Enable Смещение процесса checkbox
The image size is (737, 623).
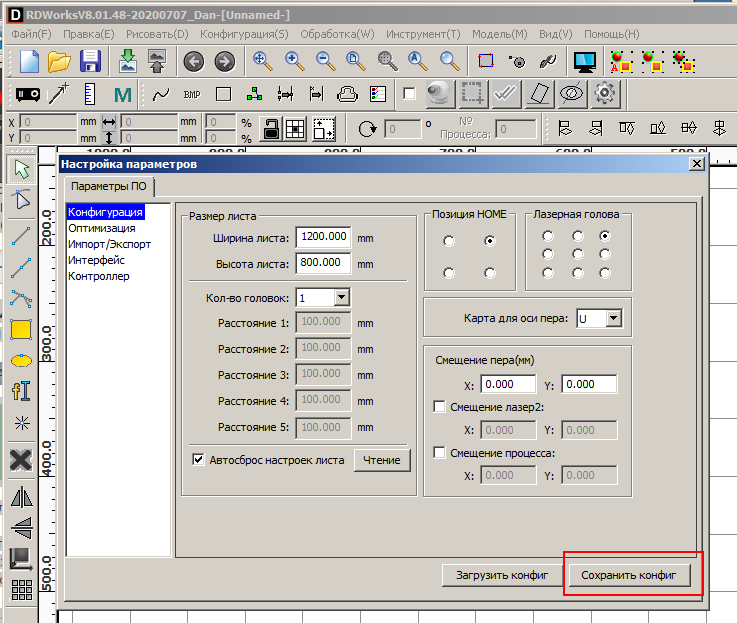439,453
